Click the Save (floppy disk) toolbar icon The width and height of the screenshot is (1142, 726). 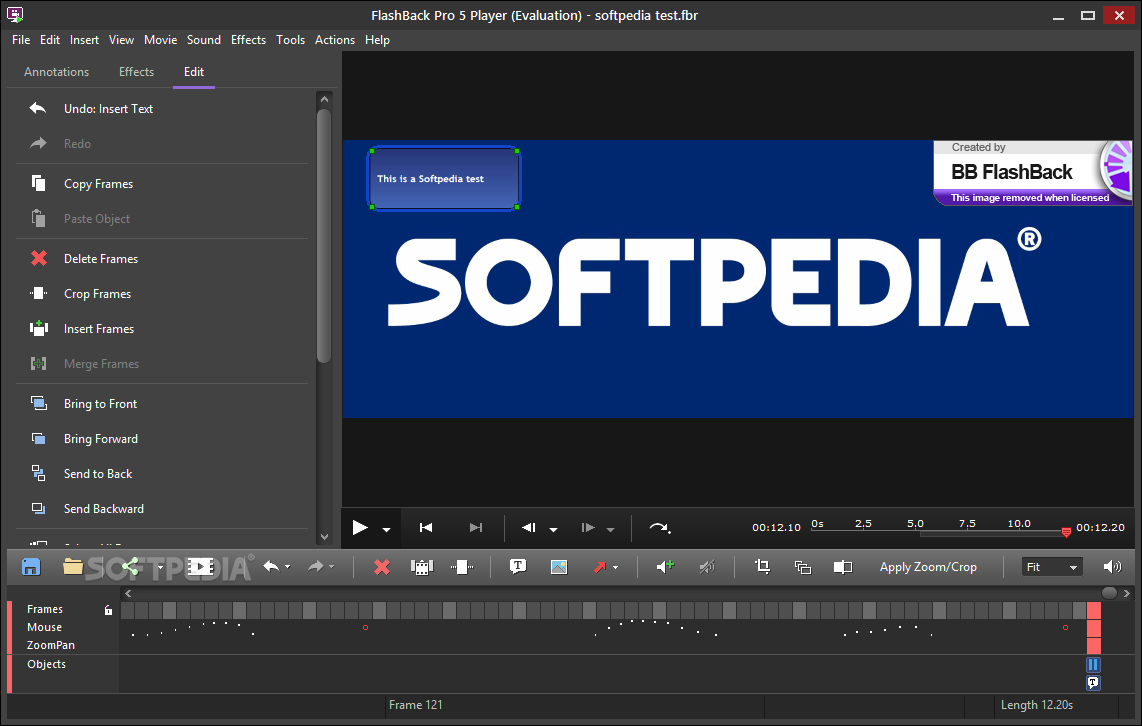point(31,567)
